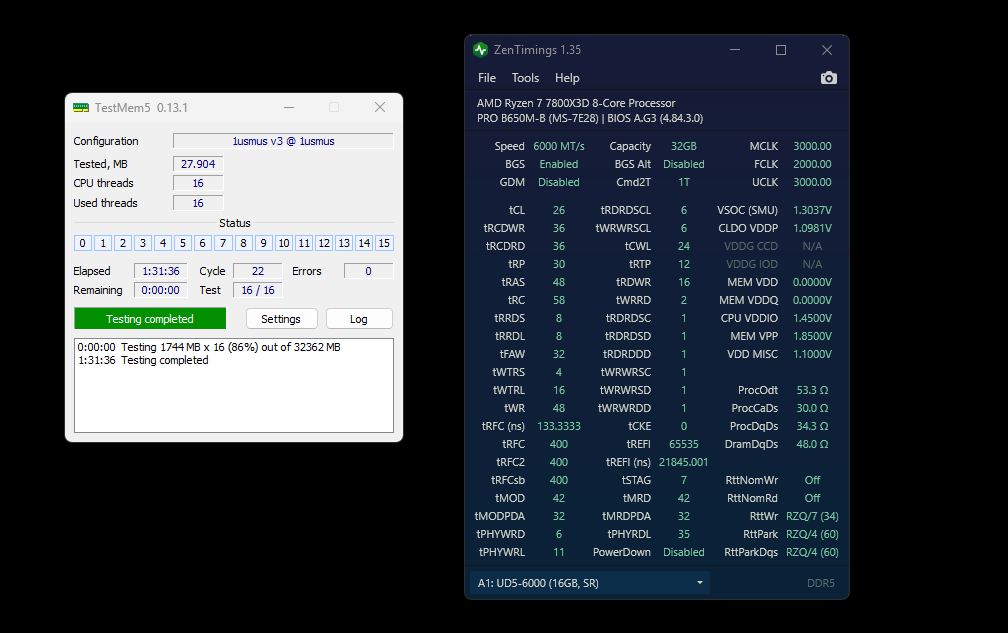Open the TestMem5 Log
The height and width of the screenshot is (633, 1008).
coord(359,319)
